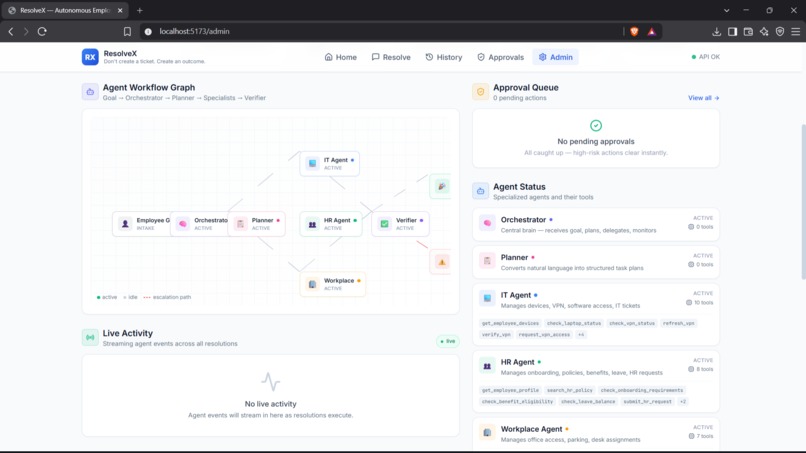The height and width of the screenshot is (453, 806).
Task: Reload the page with the refresh icon
Action: tap(42, 31)
